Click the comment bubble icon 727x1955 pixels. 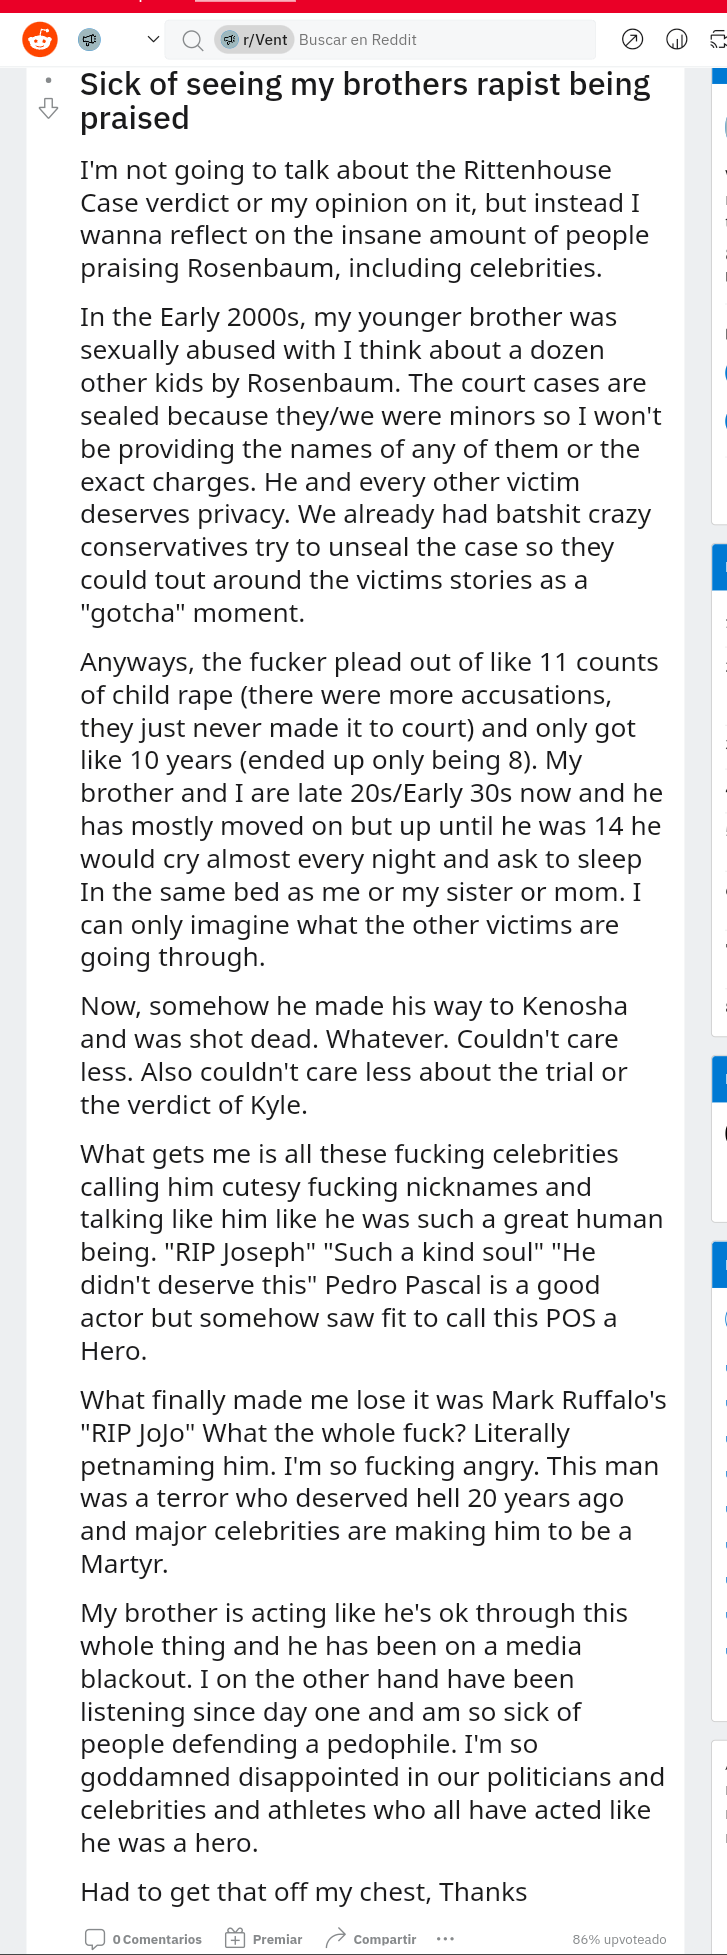95,1939
